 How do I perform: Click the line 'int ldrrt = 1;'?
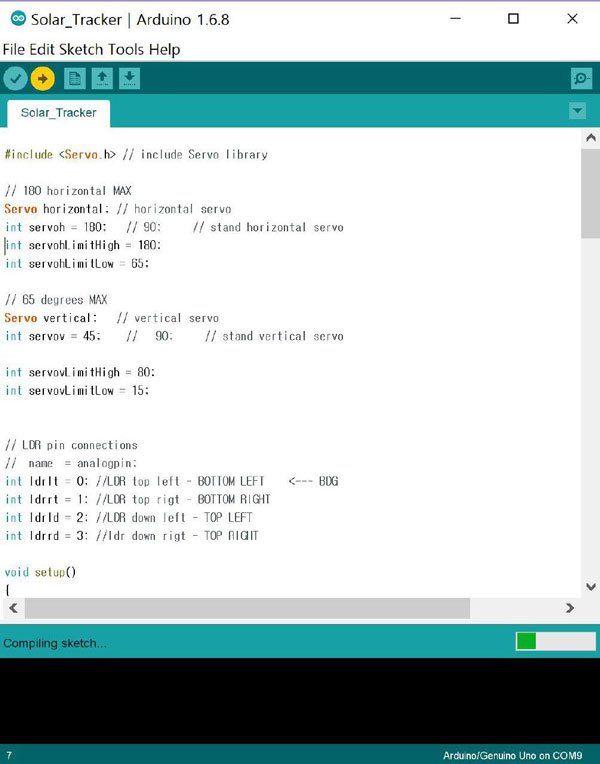pos(47,499)
